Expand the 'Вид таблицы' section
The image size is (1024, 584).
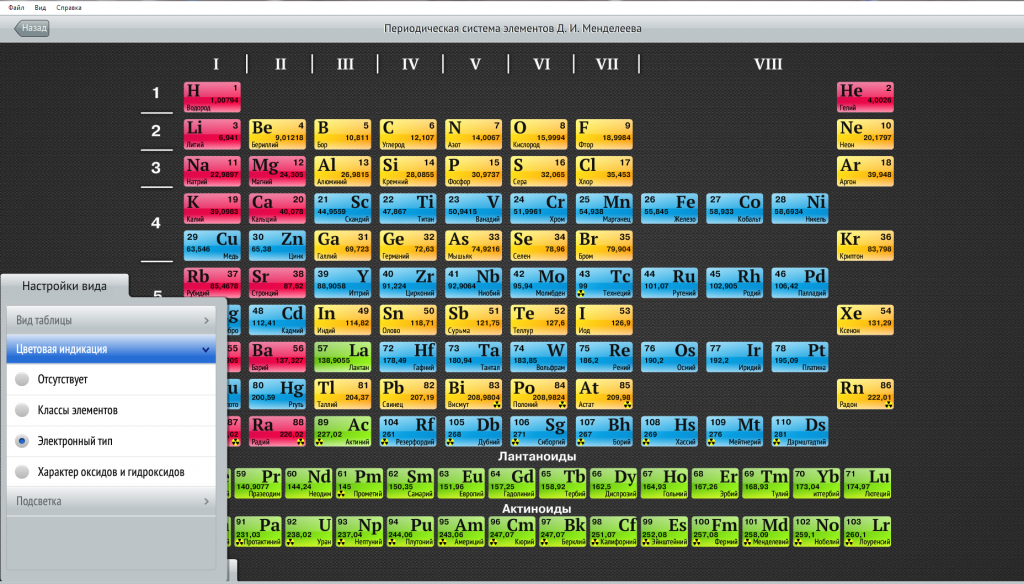point(110,320)
